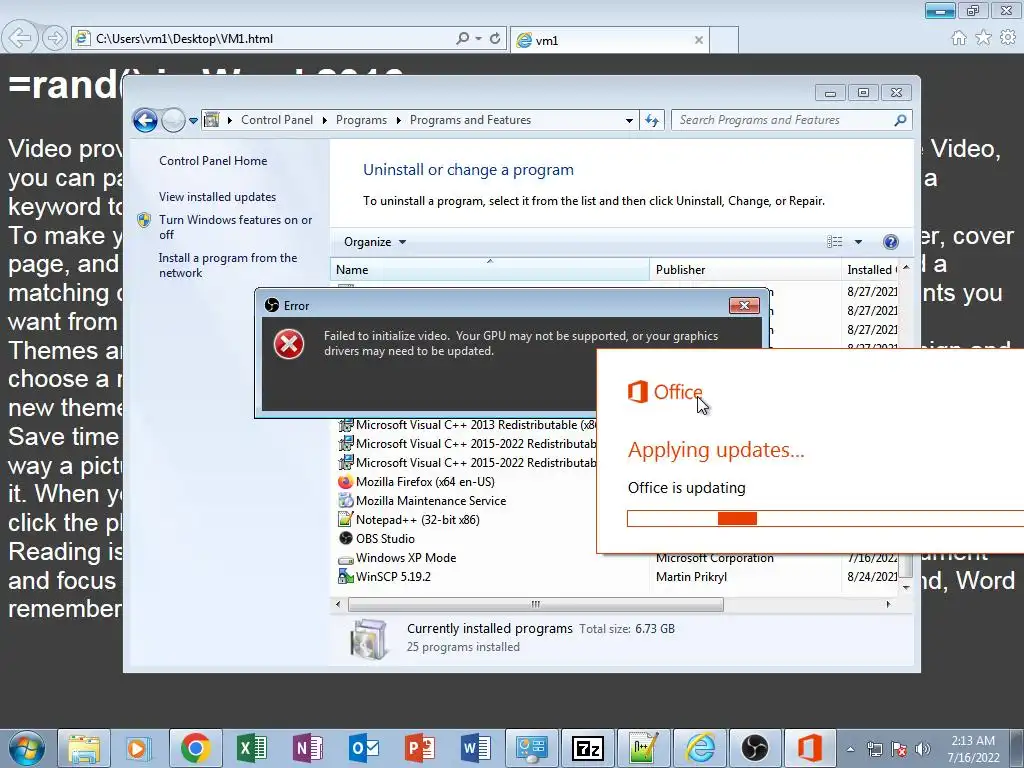Open Outlook from the taskbar

pyautogui.click(x=364, y=748)
